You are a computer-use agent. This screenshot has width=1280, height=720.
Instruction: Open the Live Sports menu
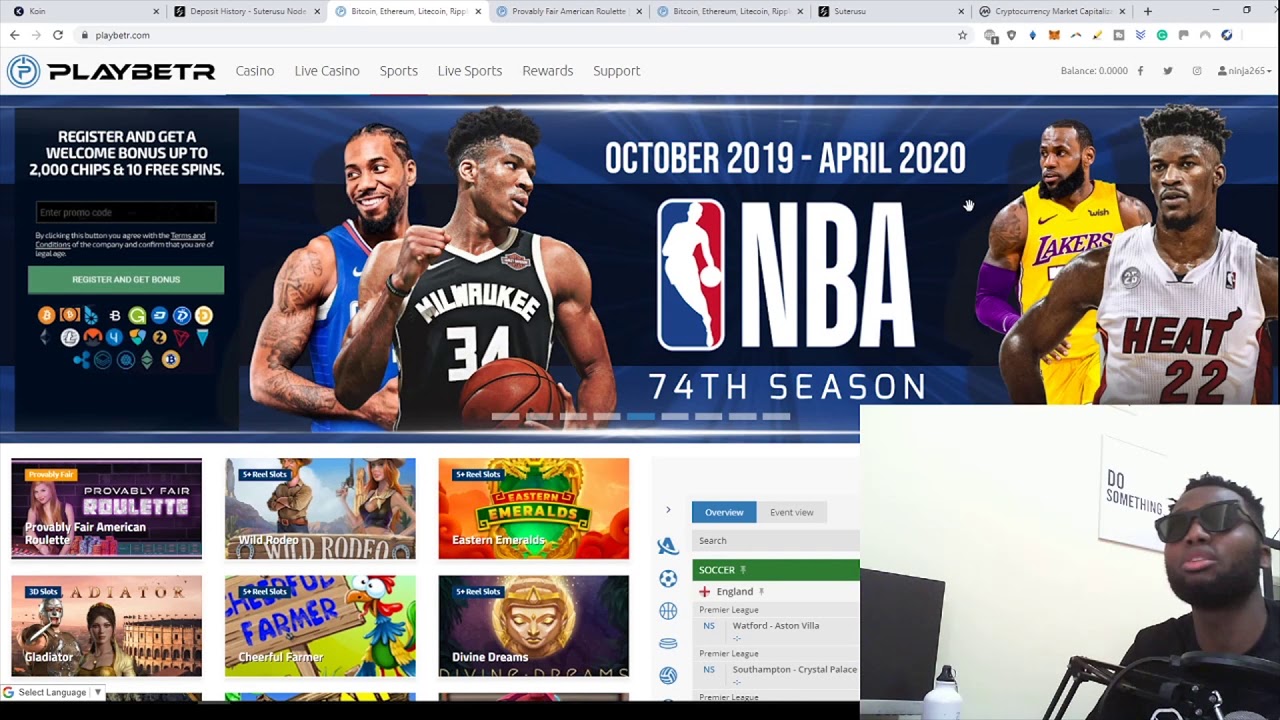pyautogui.click(x=469, y=71)
